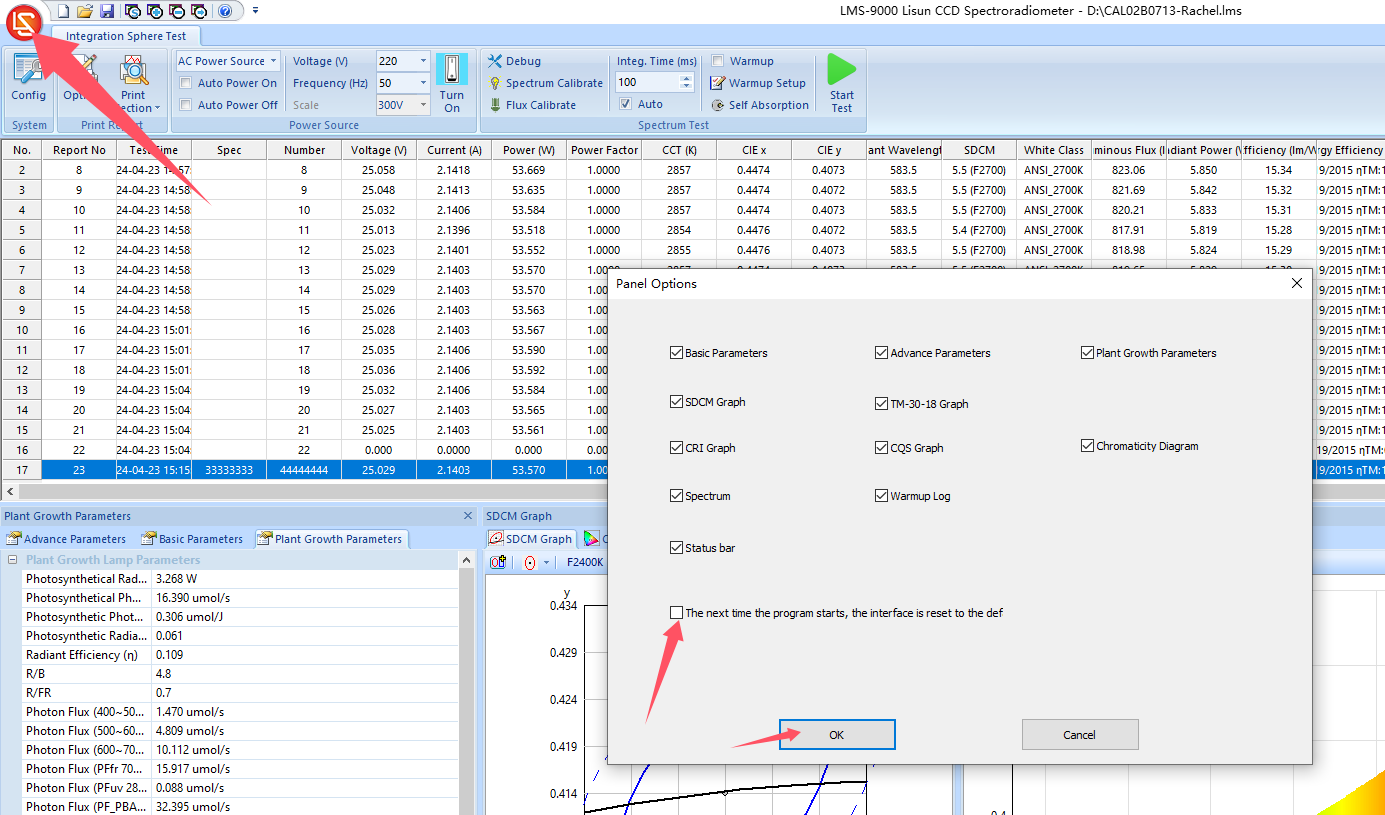Switch to the Basic Parameters tab
Viewport: 1385px width, 815px height.
(x=193, y=539)
